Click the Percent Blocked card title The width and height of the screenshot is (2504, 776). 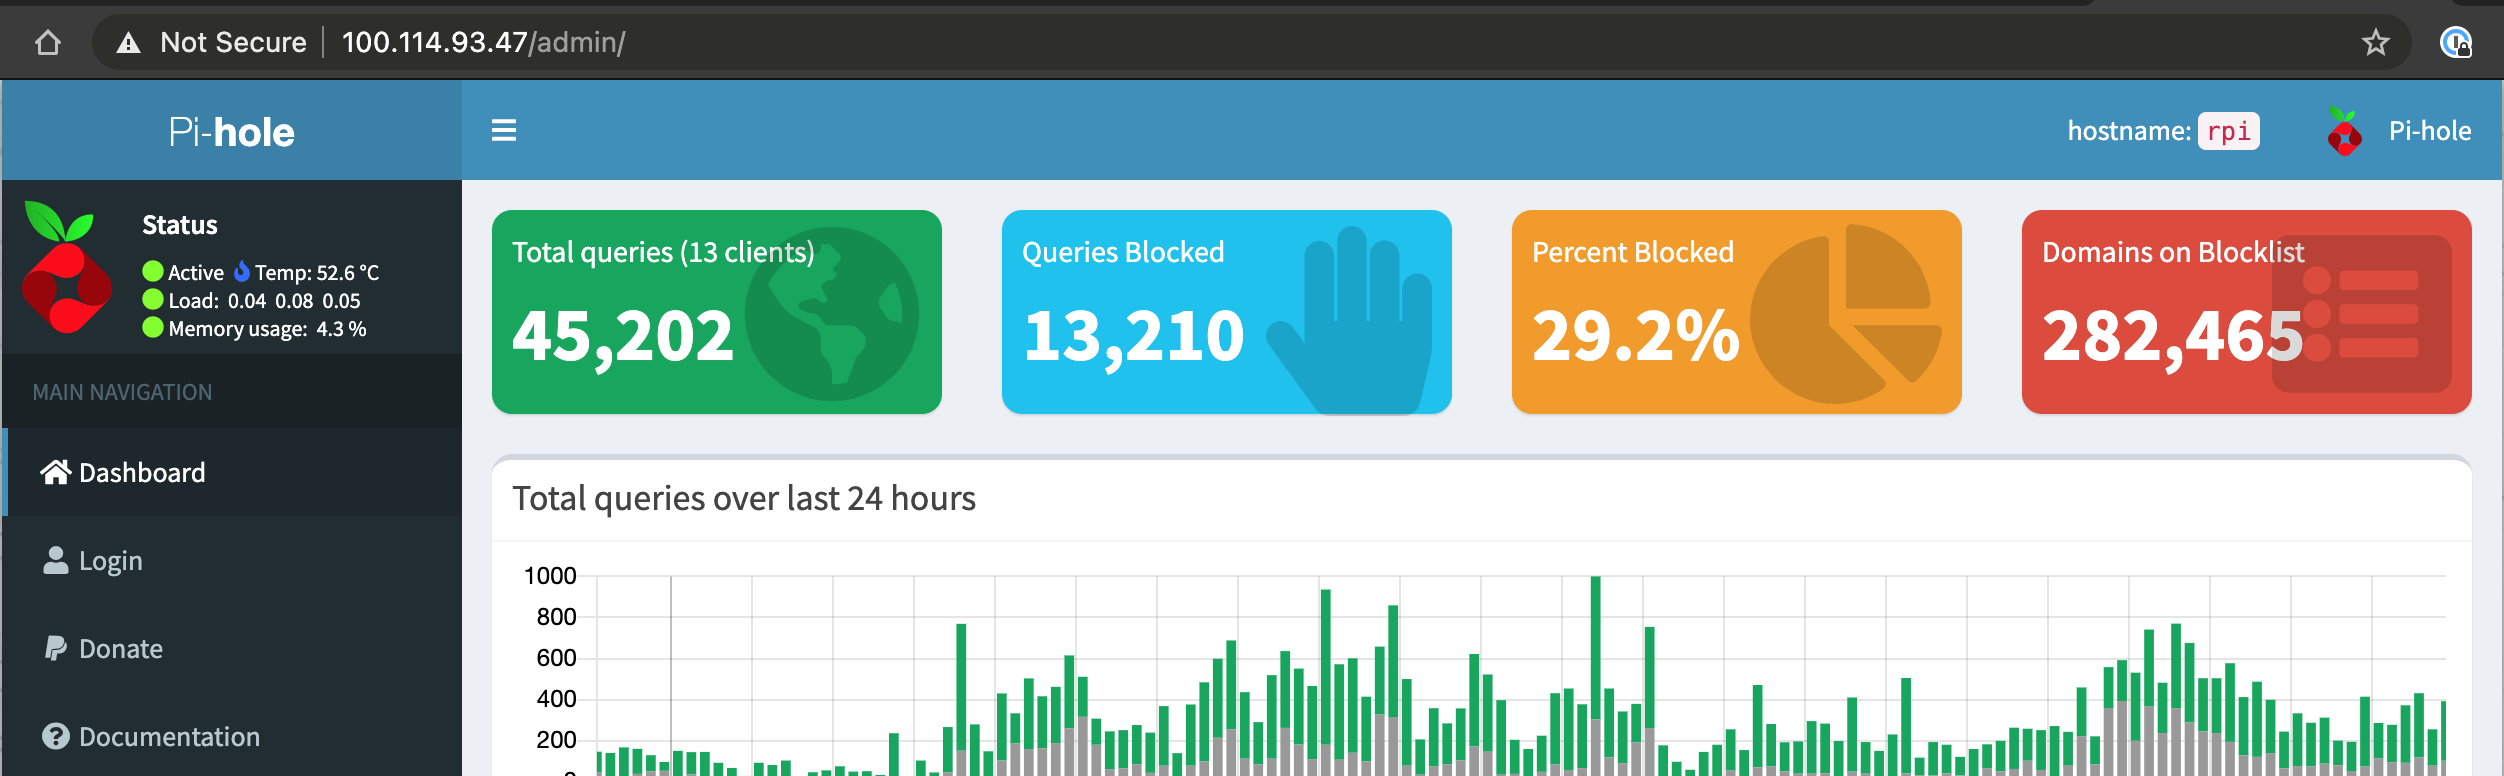1633,252
